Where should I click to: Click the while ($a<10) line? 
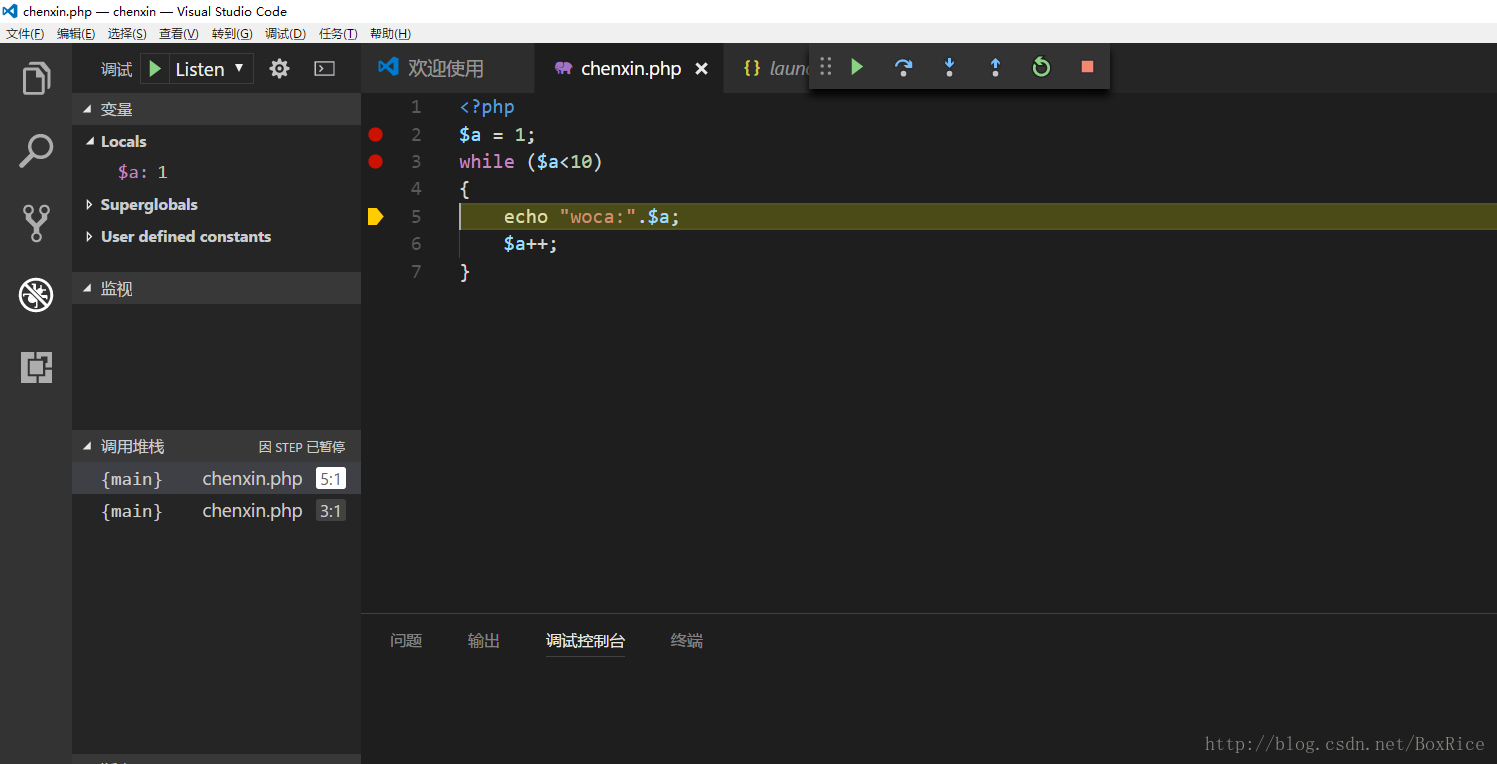[531, 162]
